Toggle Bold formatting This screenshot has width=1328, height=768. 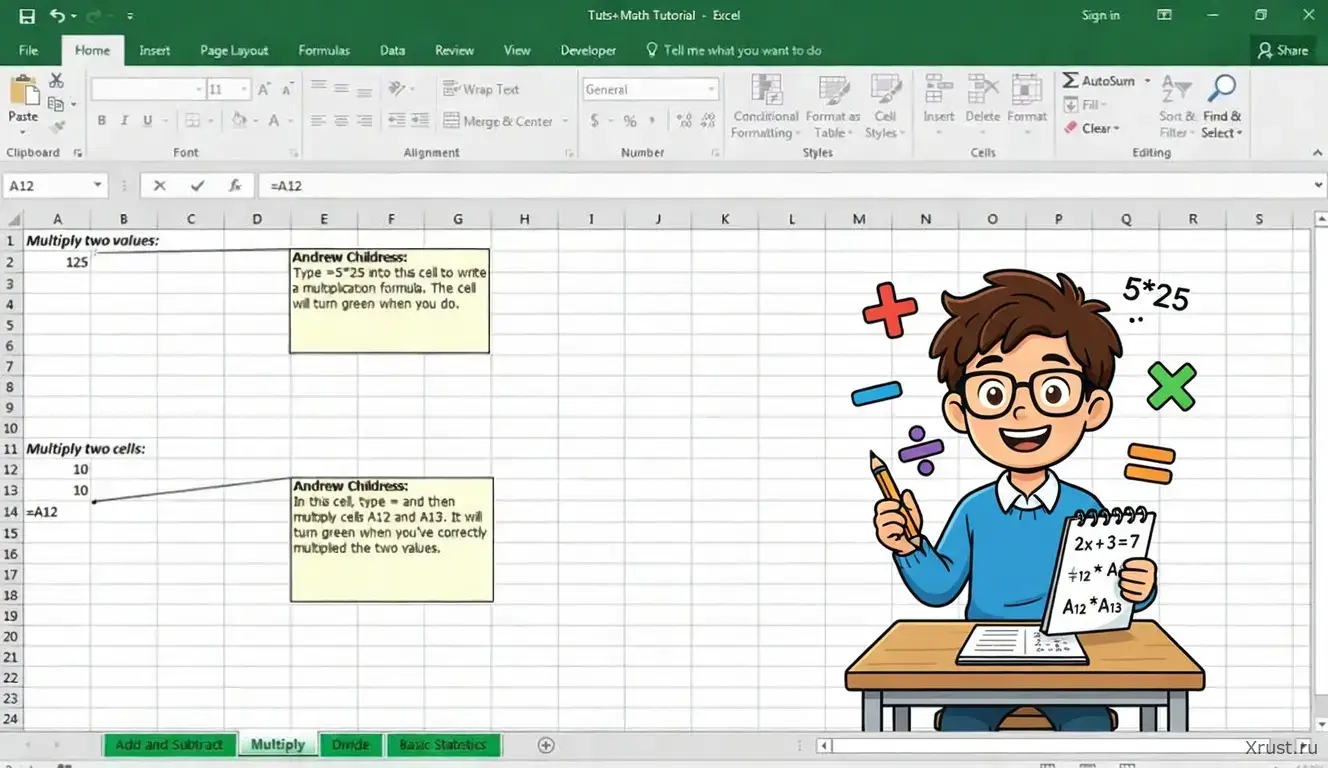pyautogui.click(x=101, y=121)
